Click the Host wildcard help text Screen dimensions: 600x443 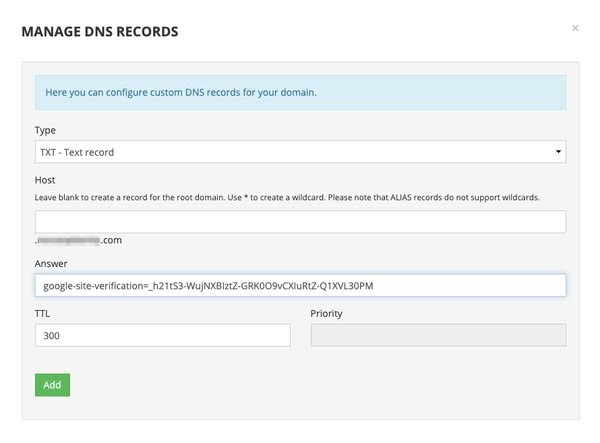coord(287,197)
